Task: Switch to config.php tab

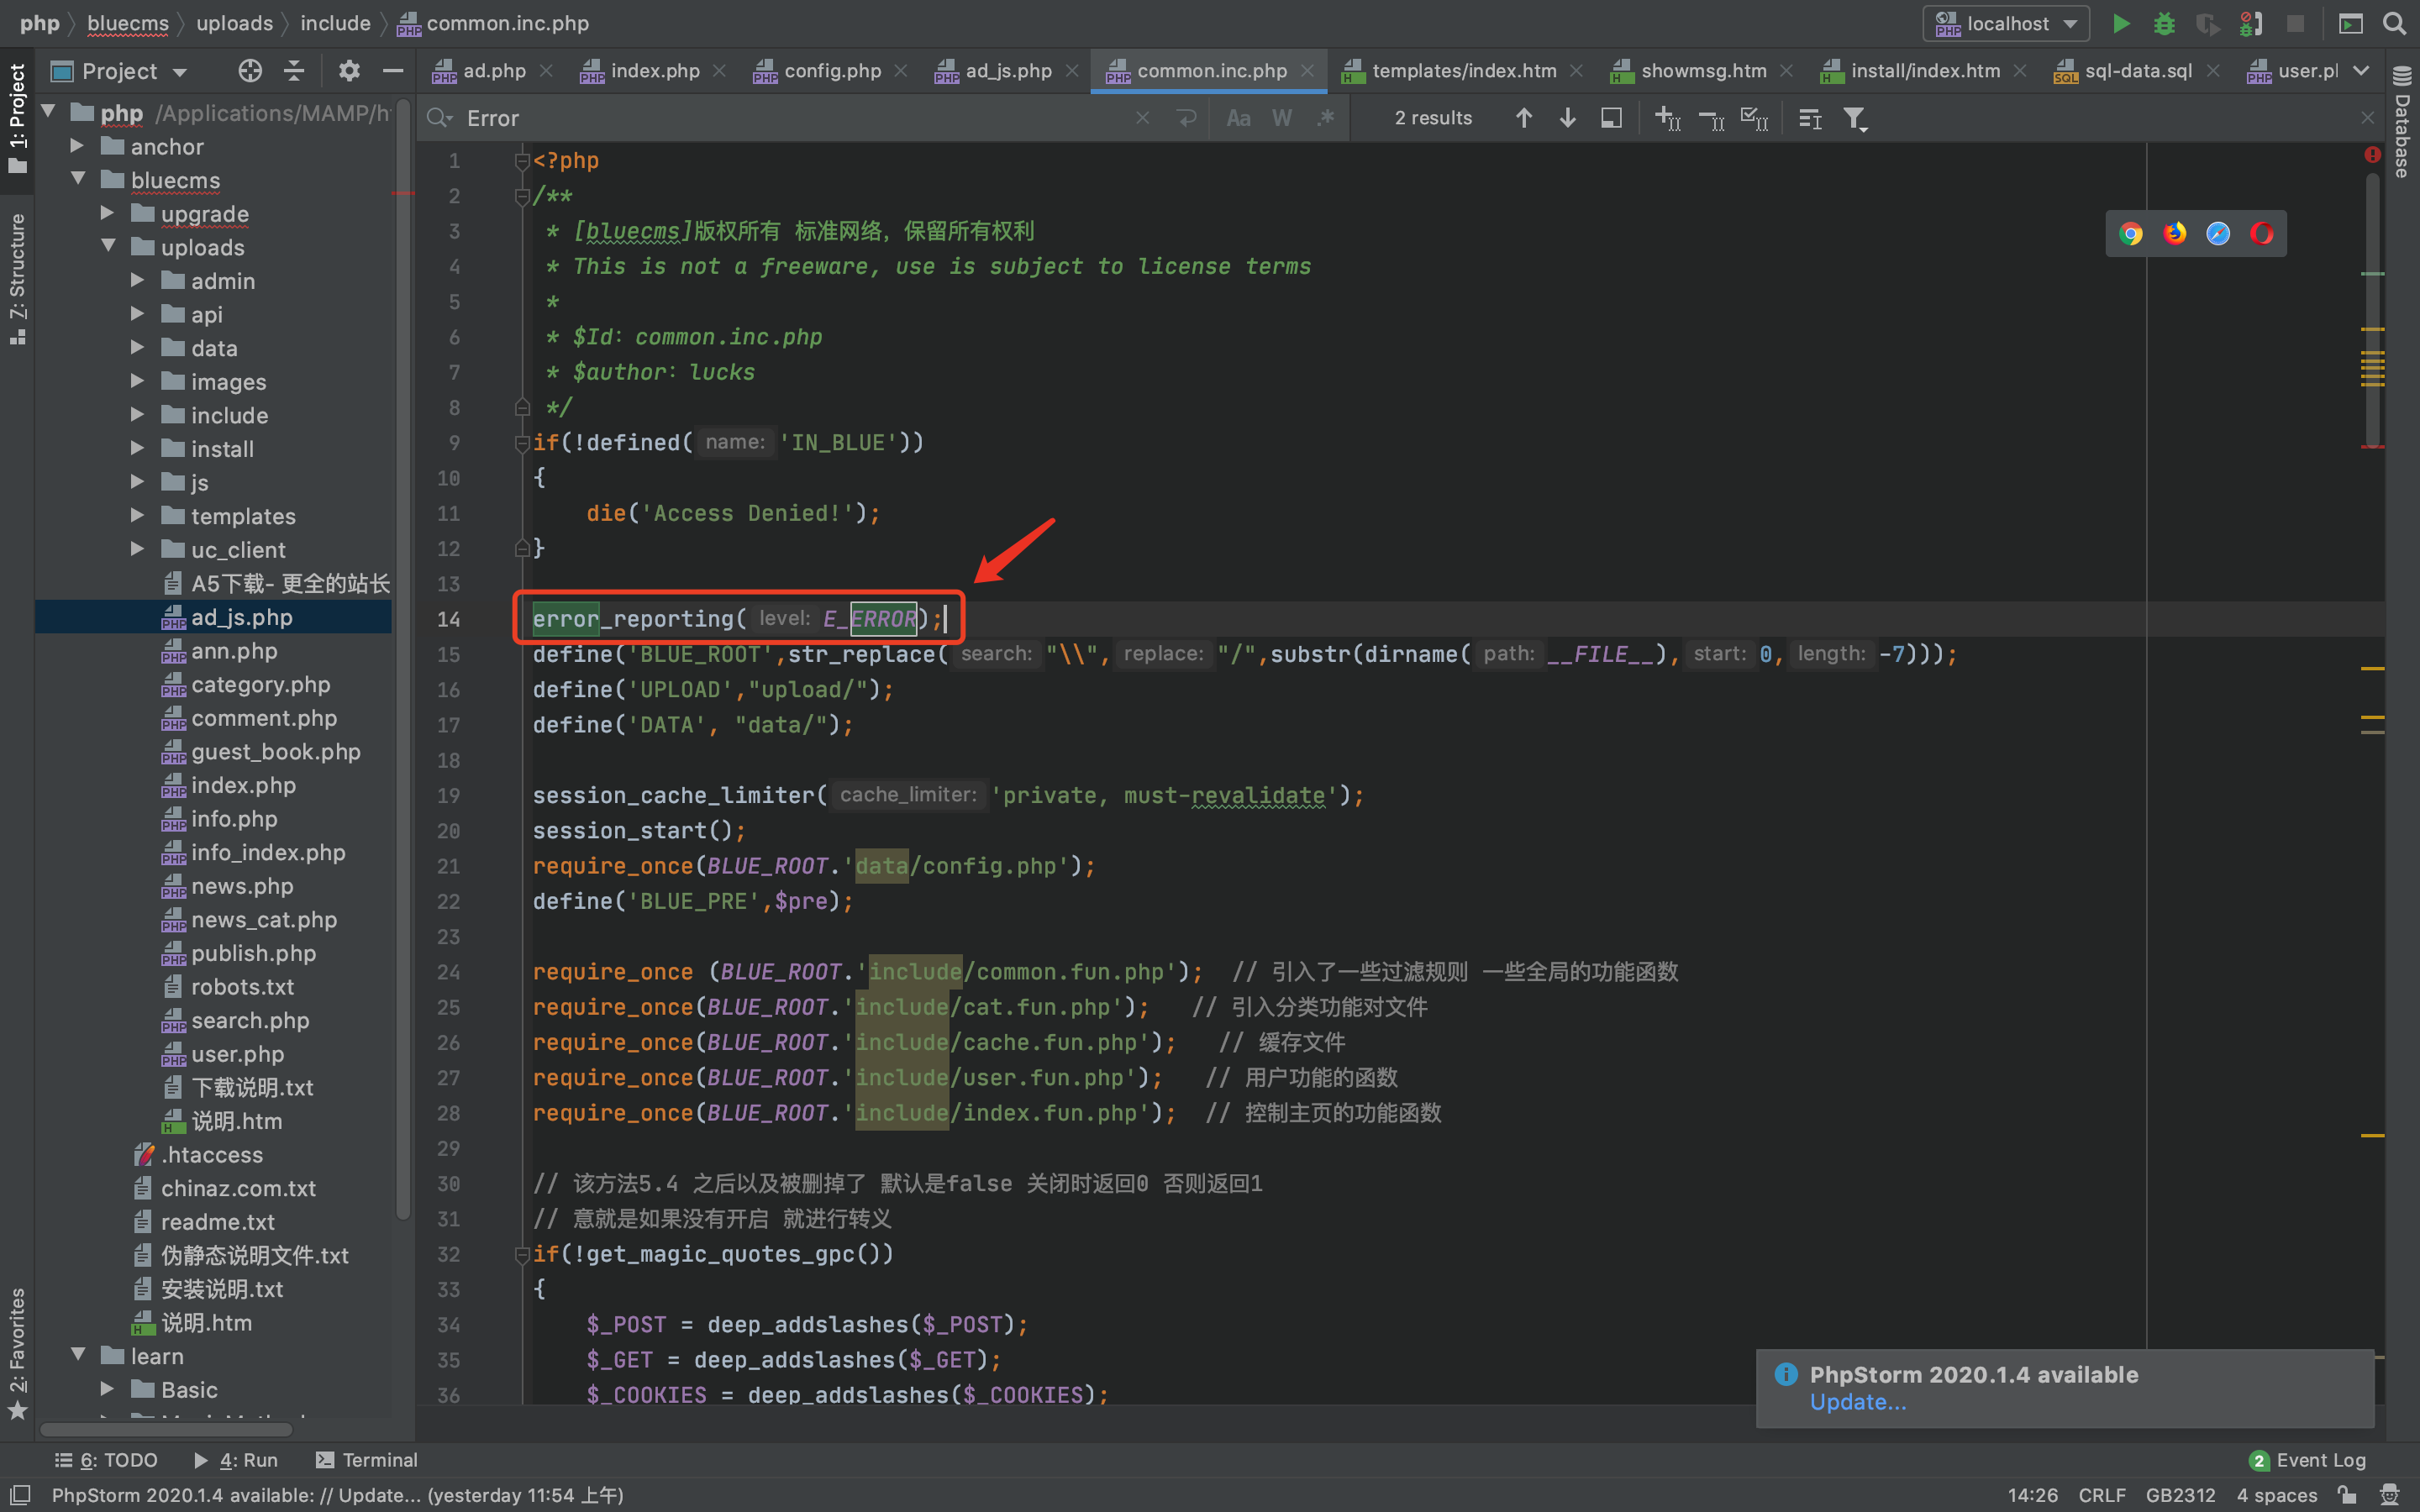Action: (831, 71)
